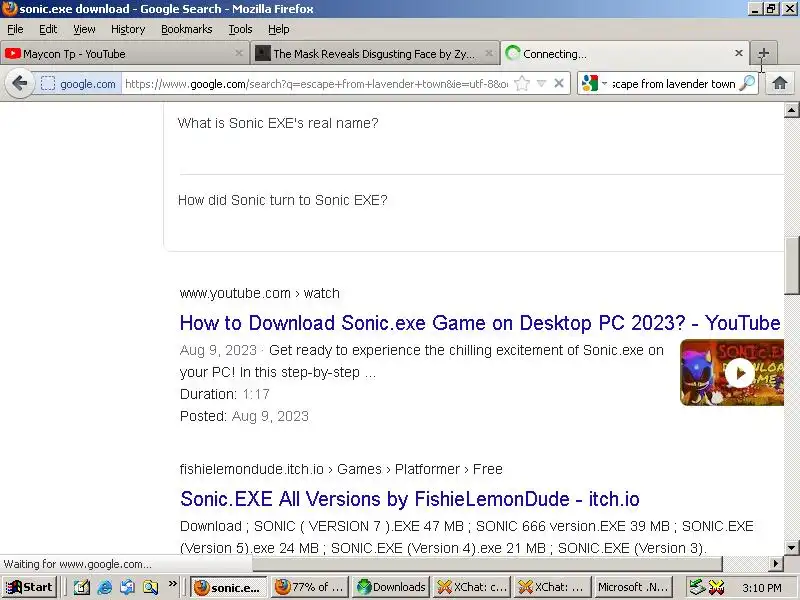
Task: Open the View menu
Action: pos(84,30)
